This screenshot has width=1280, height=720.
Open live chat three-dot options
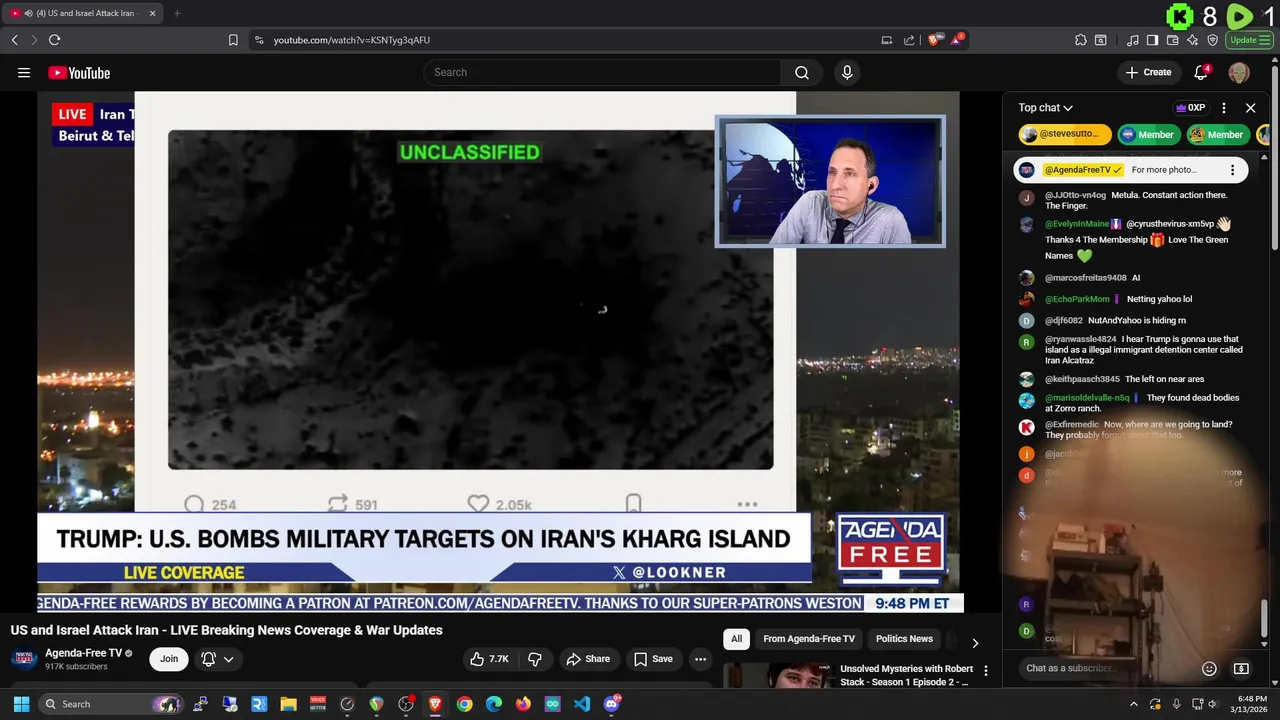pyautogui.click(x=1224, y=108)
